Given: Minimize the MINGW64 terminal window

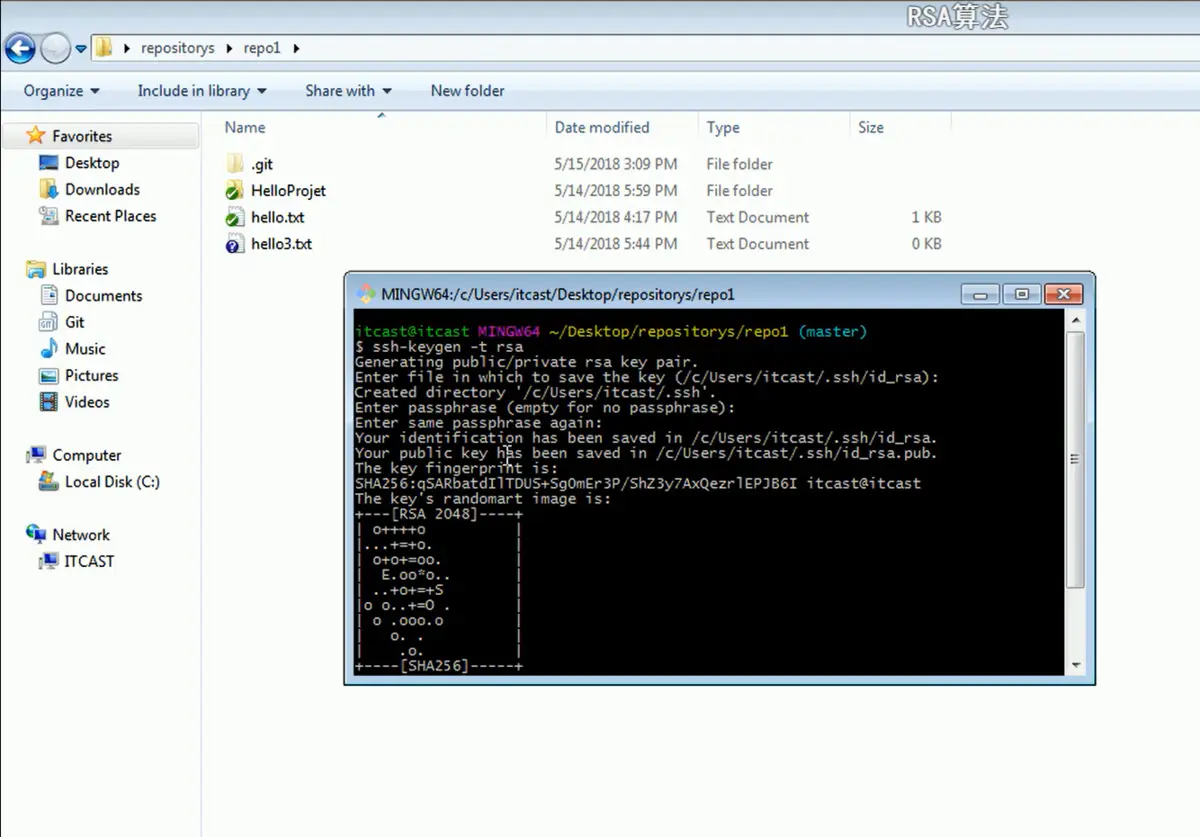Looking at the screenshot, I should [980, 294].
